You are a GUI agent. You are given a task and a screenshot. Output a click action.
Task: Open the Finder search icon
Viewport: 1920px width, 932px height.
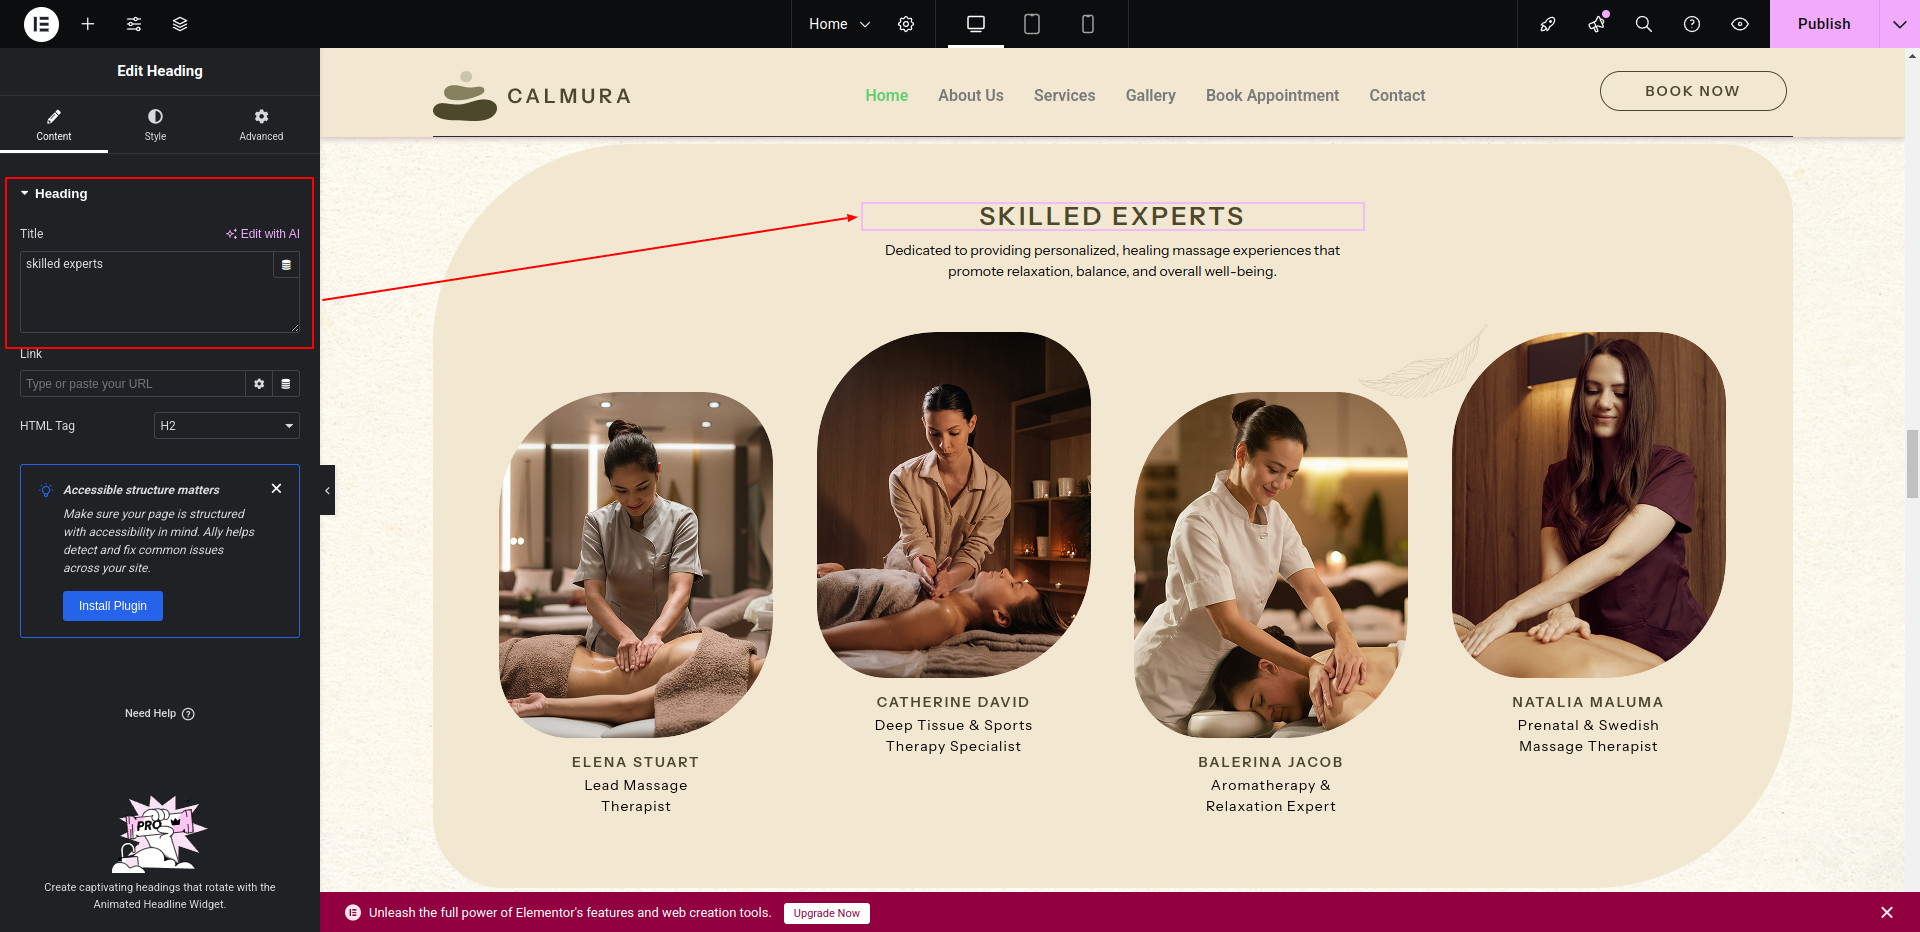tap(1643, 24)
